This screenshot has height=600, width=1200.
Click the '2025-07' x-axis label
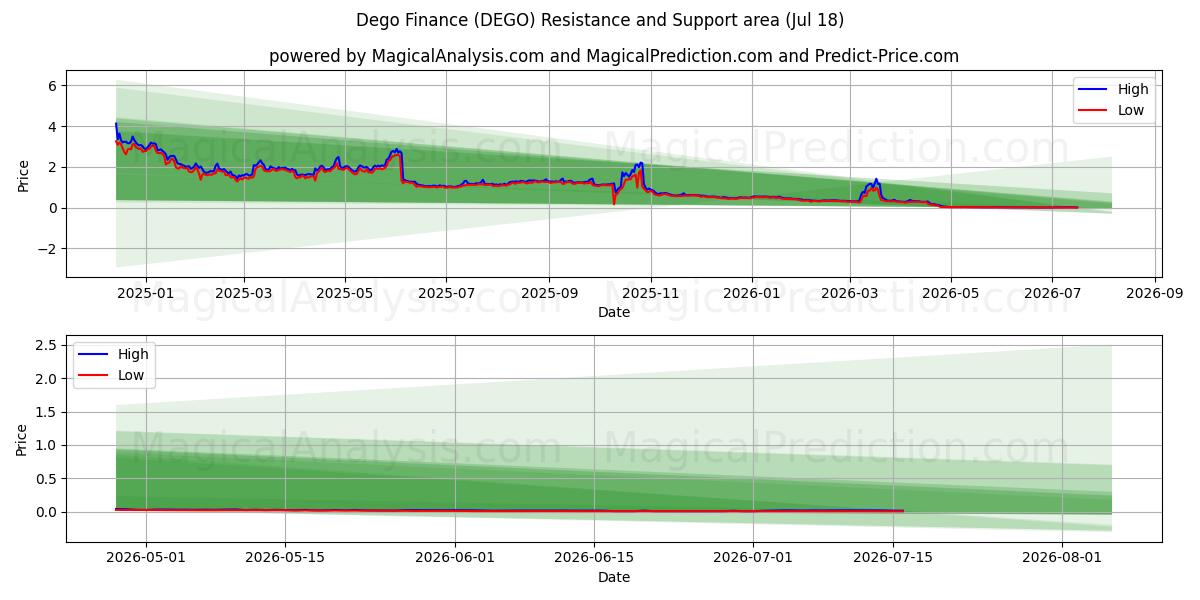pos(446,293)
